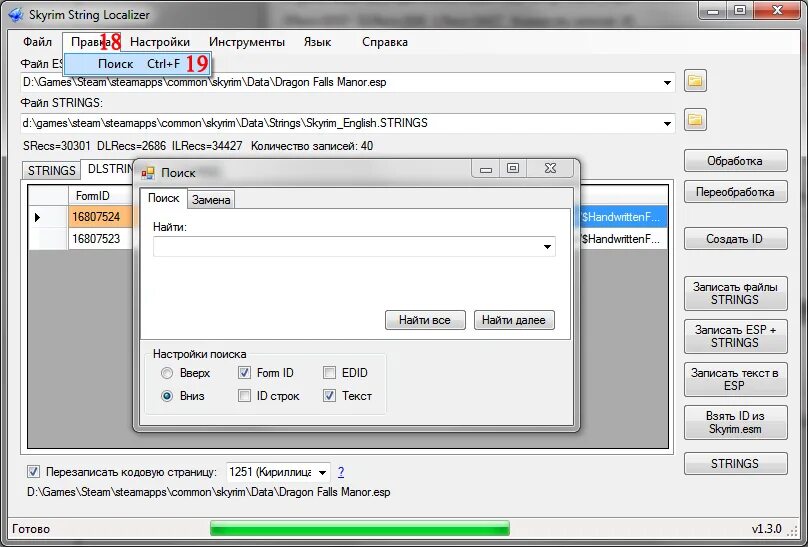808x547 pixels.
Task: Toggle Перезаписать кодовую страницу checkbox
Action: pyautogui.click(x=33, y=471)
